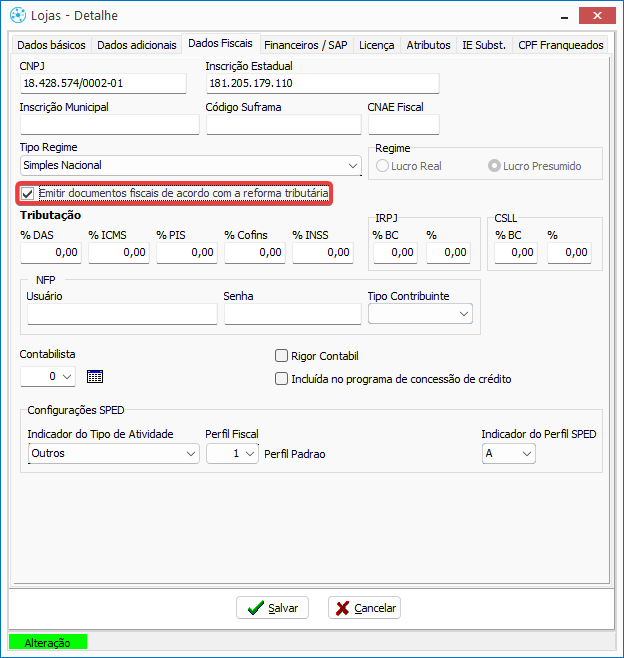Check Incluída no programa de concessão de crédito

pos(281,379)
